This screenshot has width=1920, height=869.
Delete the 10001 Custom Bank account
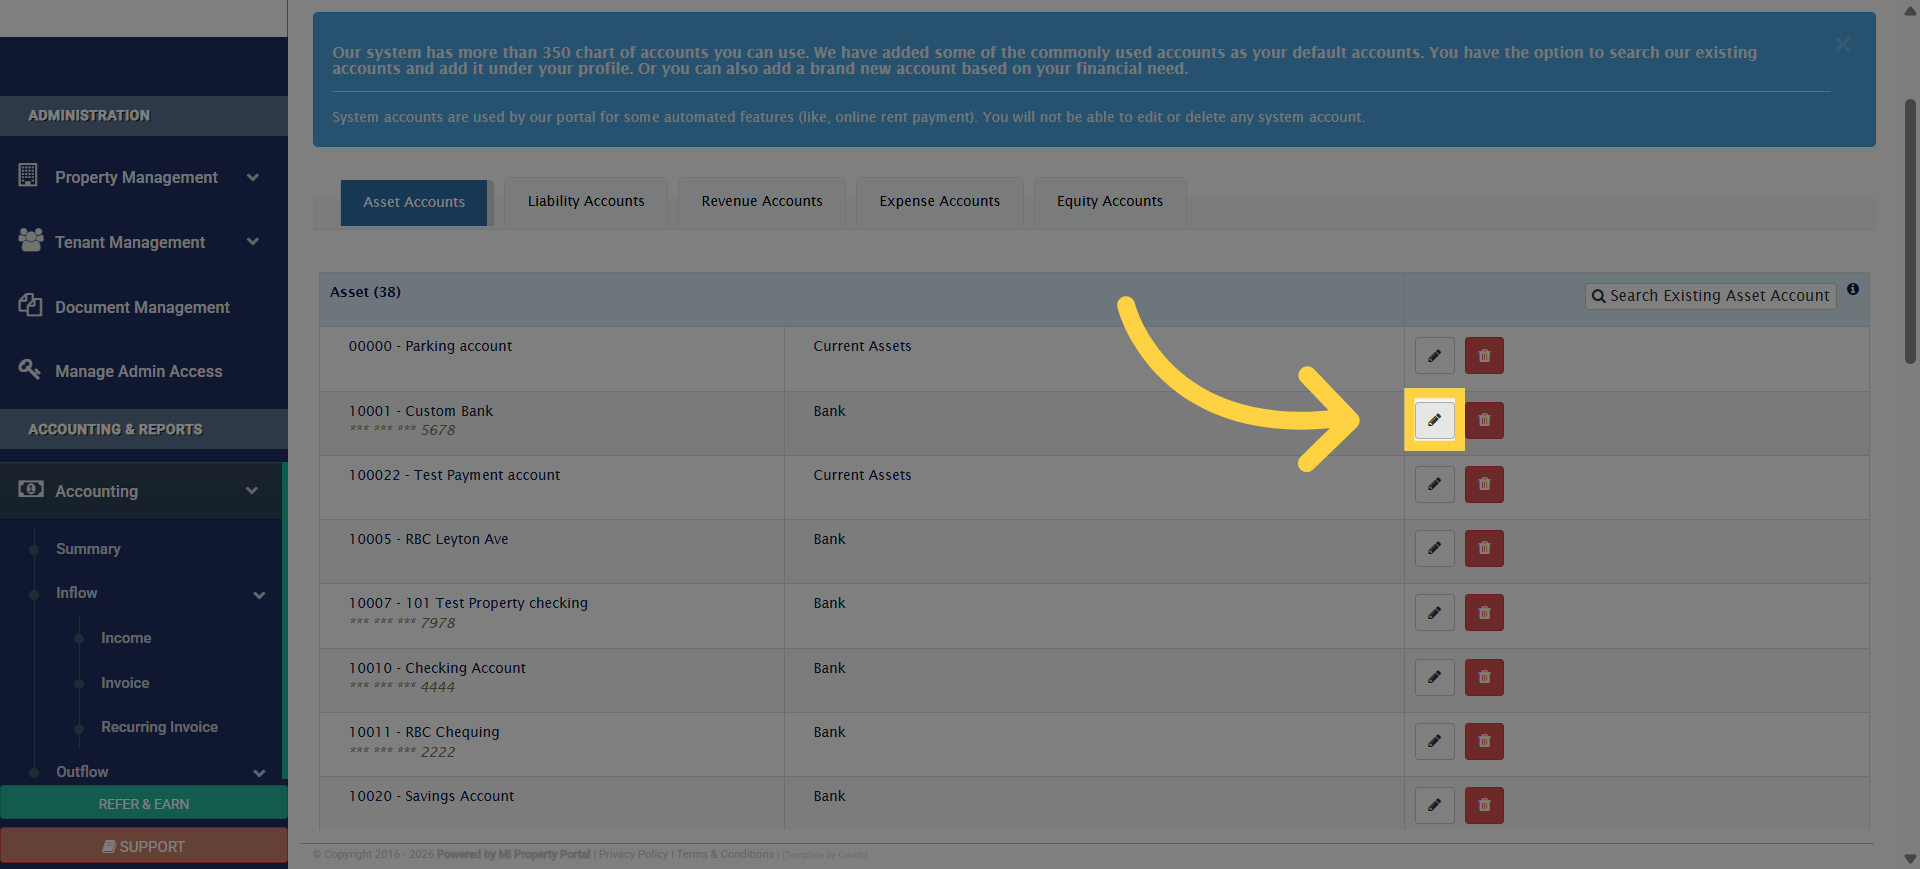click(1484, 420)
